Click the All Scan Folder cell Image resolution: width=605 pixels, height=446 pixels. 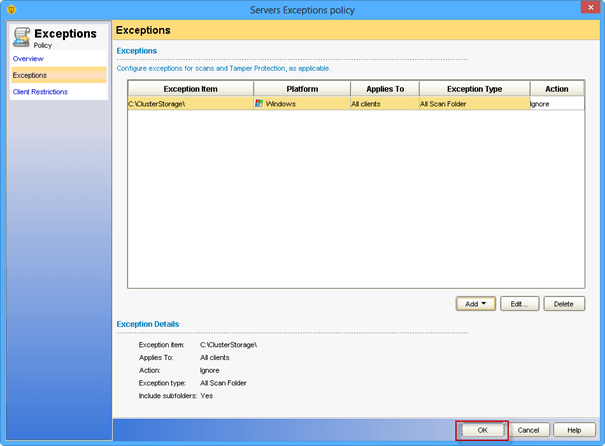coord(473,103)
